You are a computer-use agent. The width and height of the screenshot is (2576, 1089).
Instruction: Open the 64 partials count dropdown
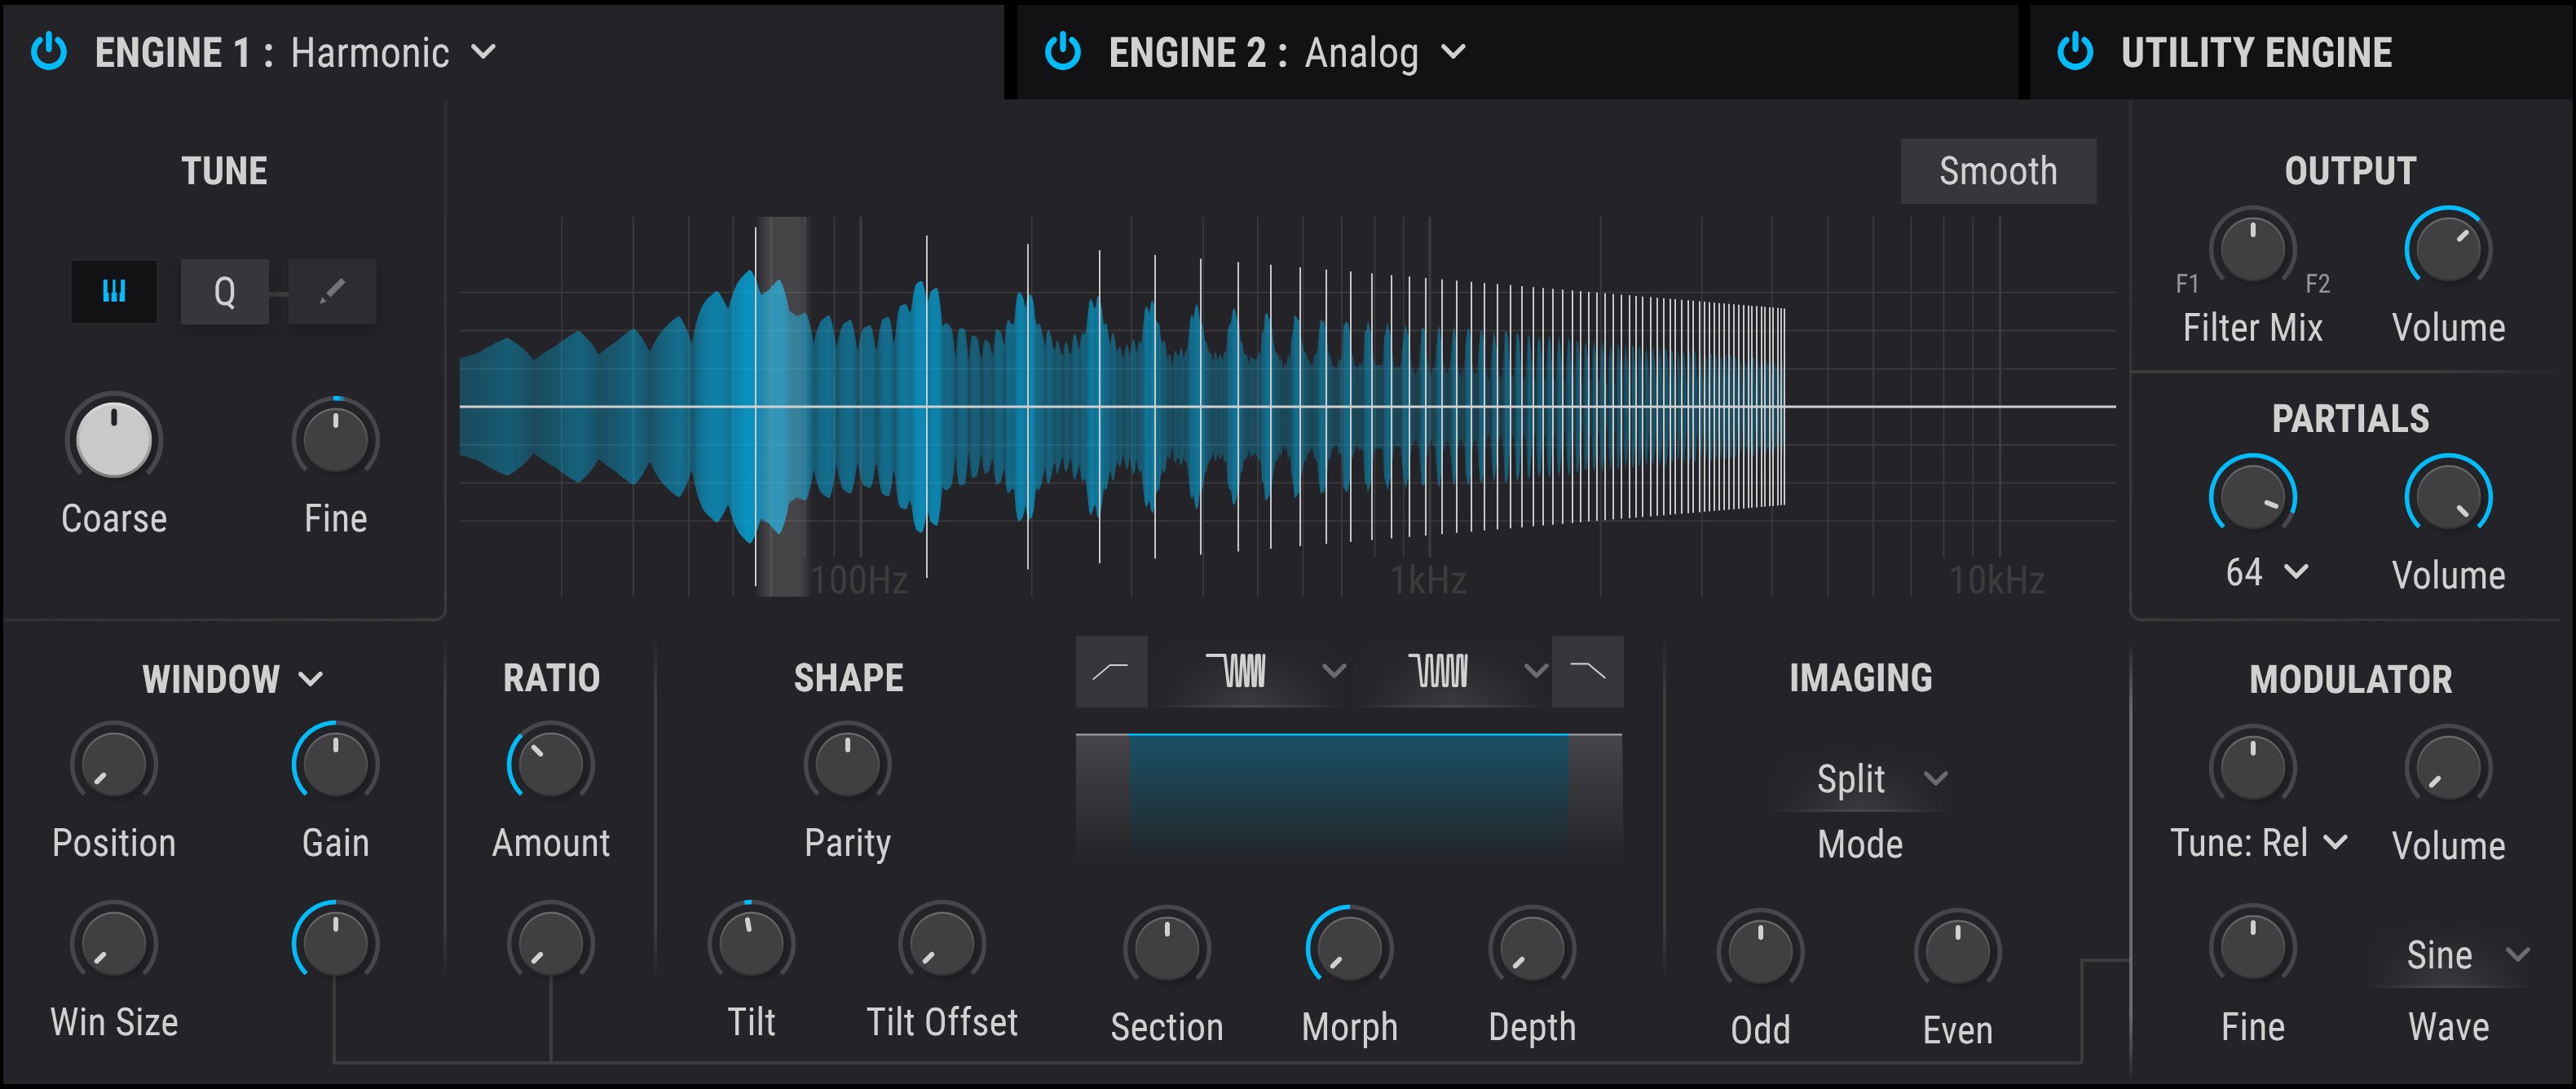(2266, 572)
